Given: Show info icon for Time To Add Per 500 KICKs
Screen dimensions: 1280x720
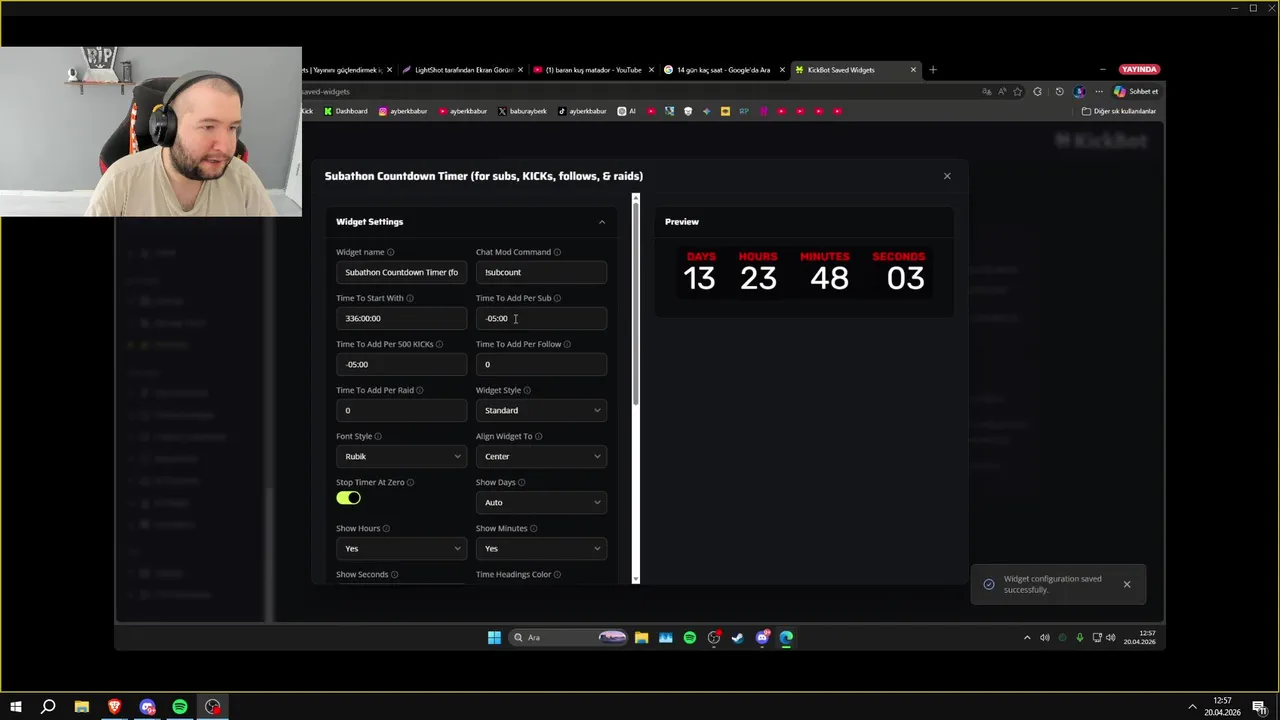Looking at the screenshot, I should pyautogui.click(x=439, y=344).
